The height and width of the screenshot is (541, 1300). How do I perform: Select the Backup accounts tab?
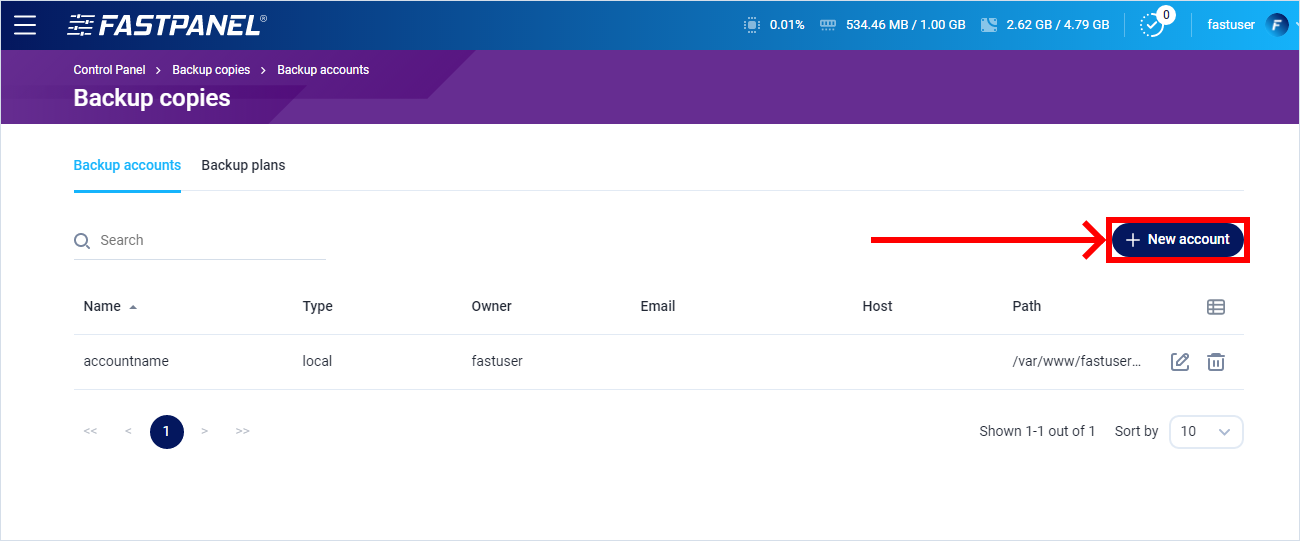click(127, 165)
